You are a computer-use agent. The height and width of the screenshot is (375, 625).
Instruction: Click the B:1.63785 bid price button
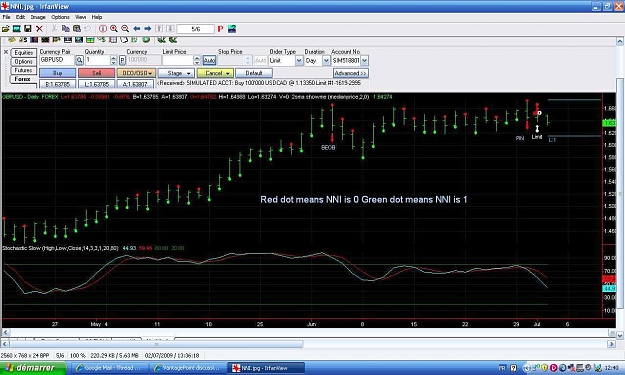click(57, 84)
